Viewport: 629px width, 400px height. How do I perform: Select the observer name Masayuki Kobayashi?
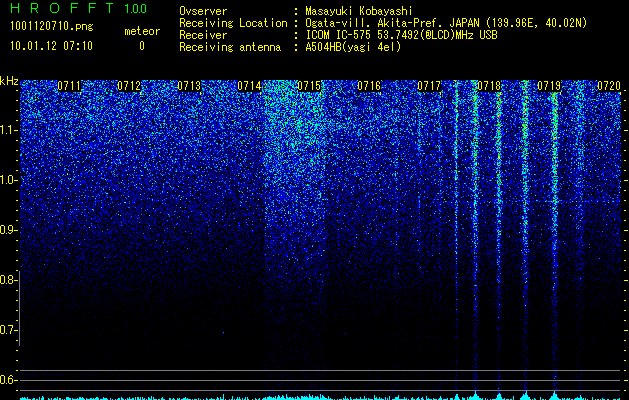pyautogui.click(x=359, y=11)
